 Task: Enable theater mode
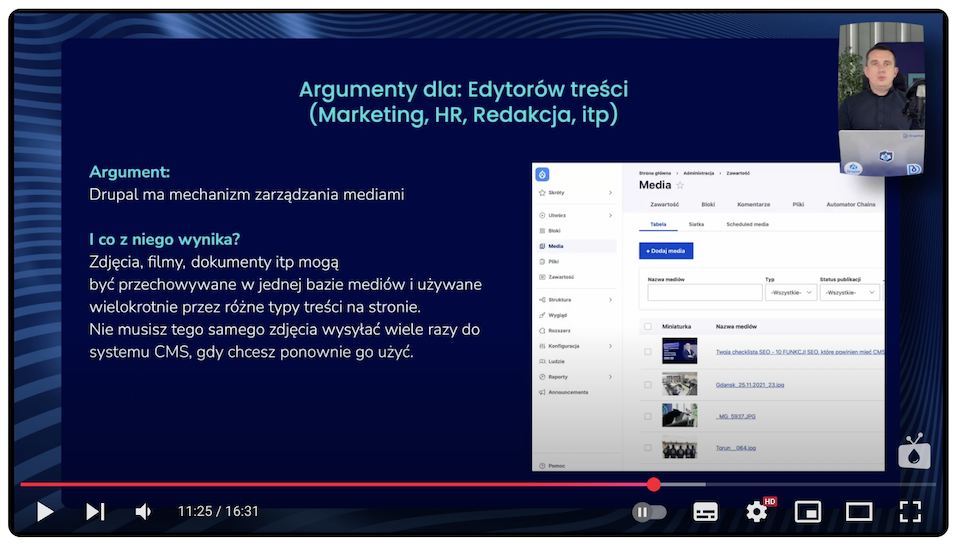(859, 511)
